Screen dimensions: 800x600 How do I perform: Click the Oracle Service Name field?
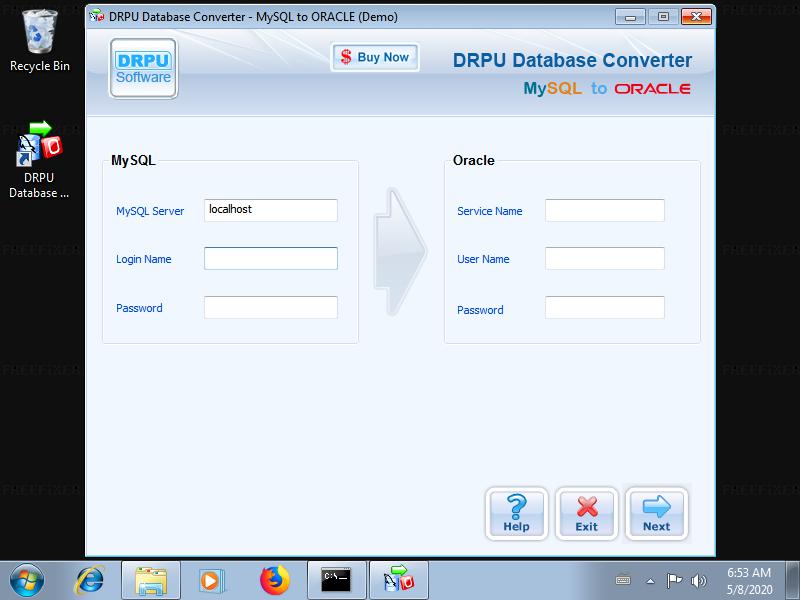pos(603,210)
